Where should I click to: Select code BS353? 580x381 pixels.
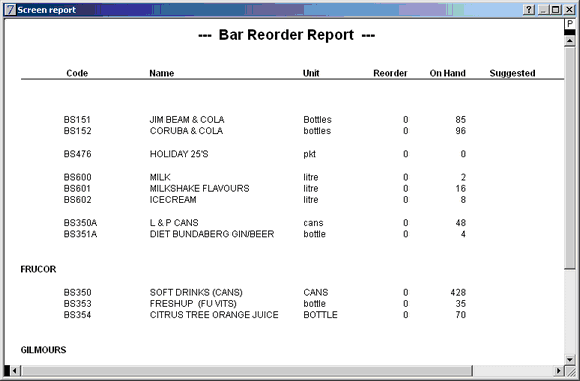77,303
